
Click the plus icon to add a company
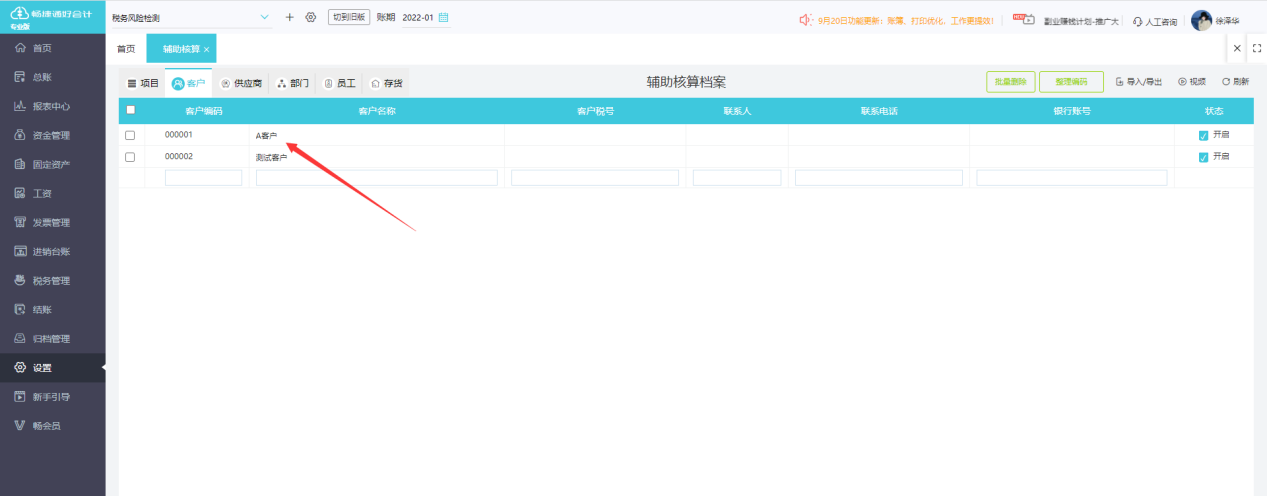click(x=290, y=17)
